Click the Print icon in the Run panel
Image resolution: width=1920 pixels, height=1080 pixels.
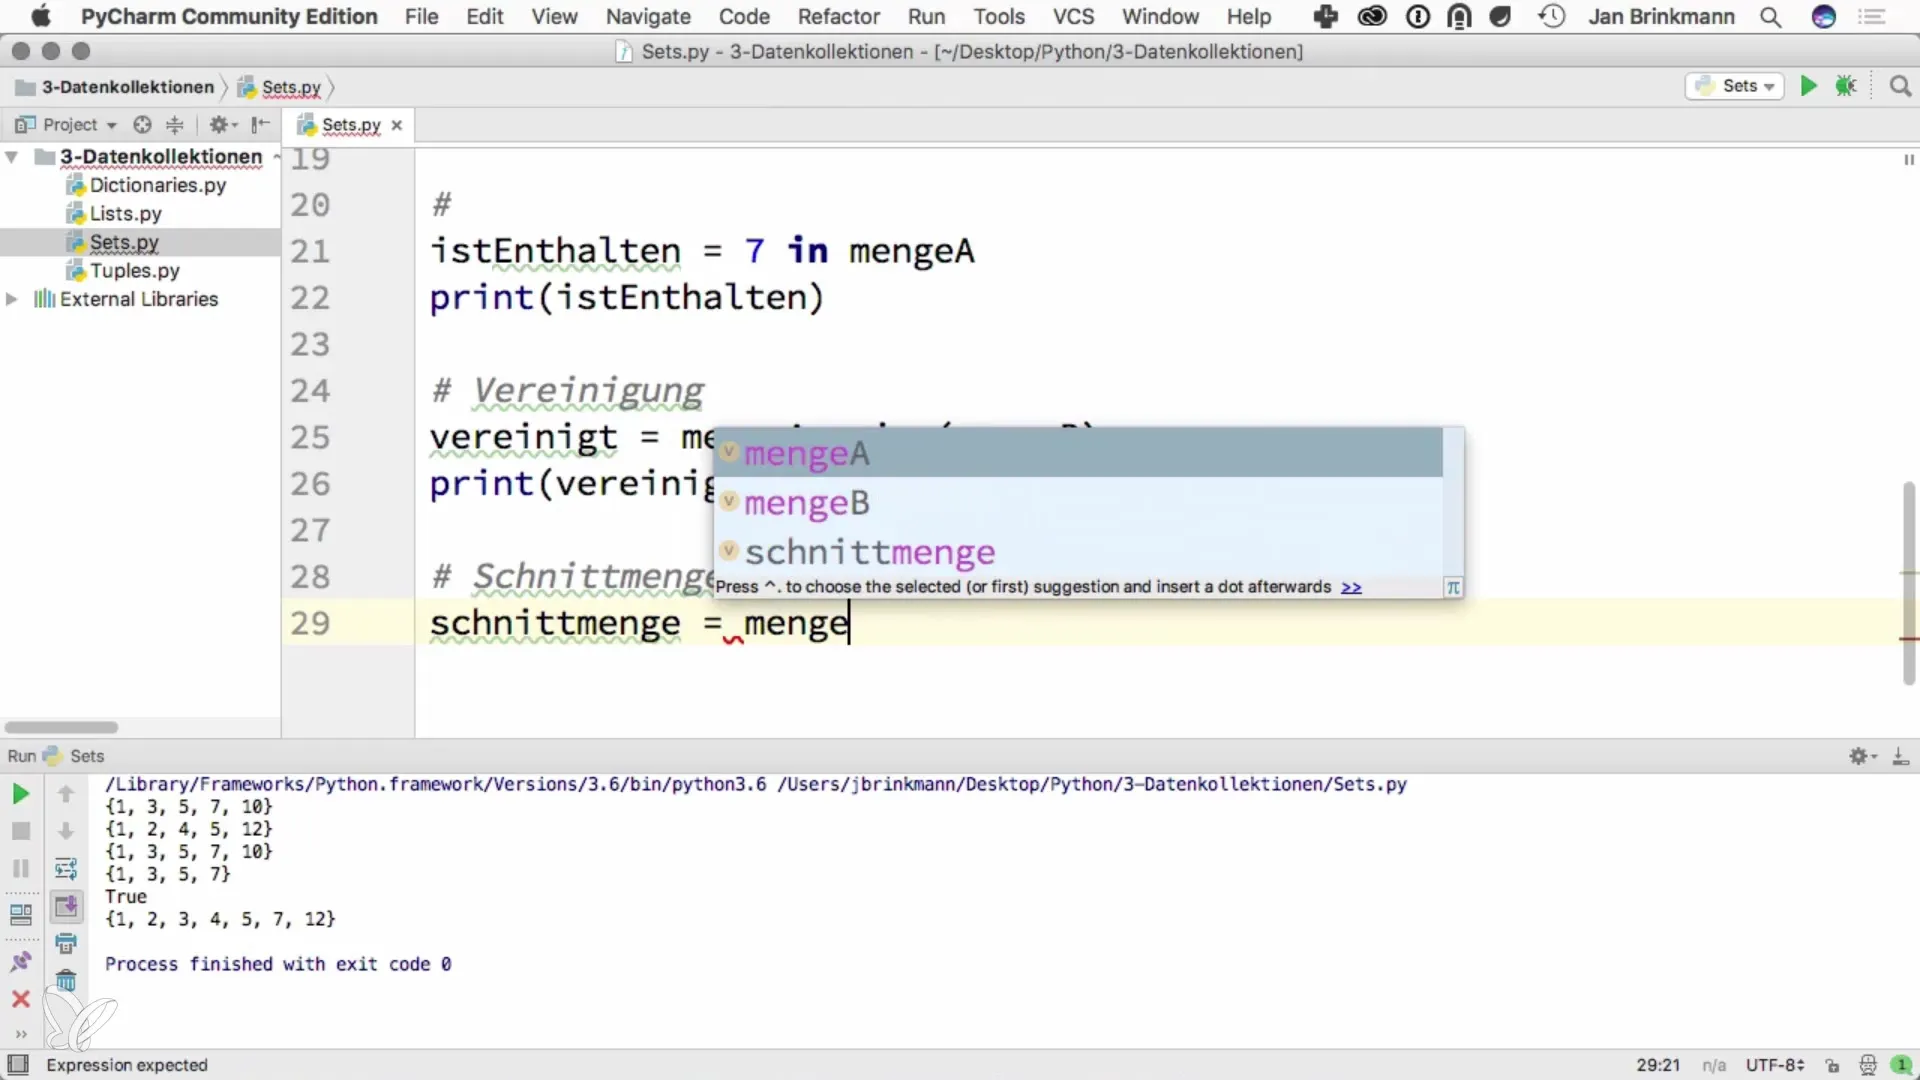tap(66, 943)
